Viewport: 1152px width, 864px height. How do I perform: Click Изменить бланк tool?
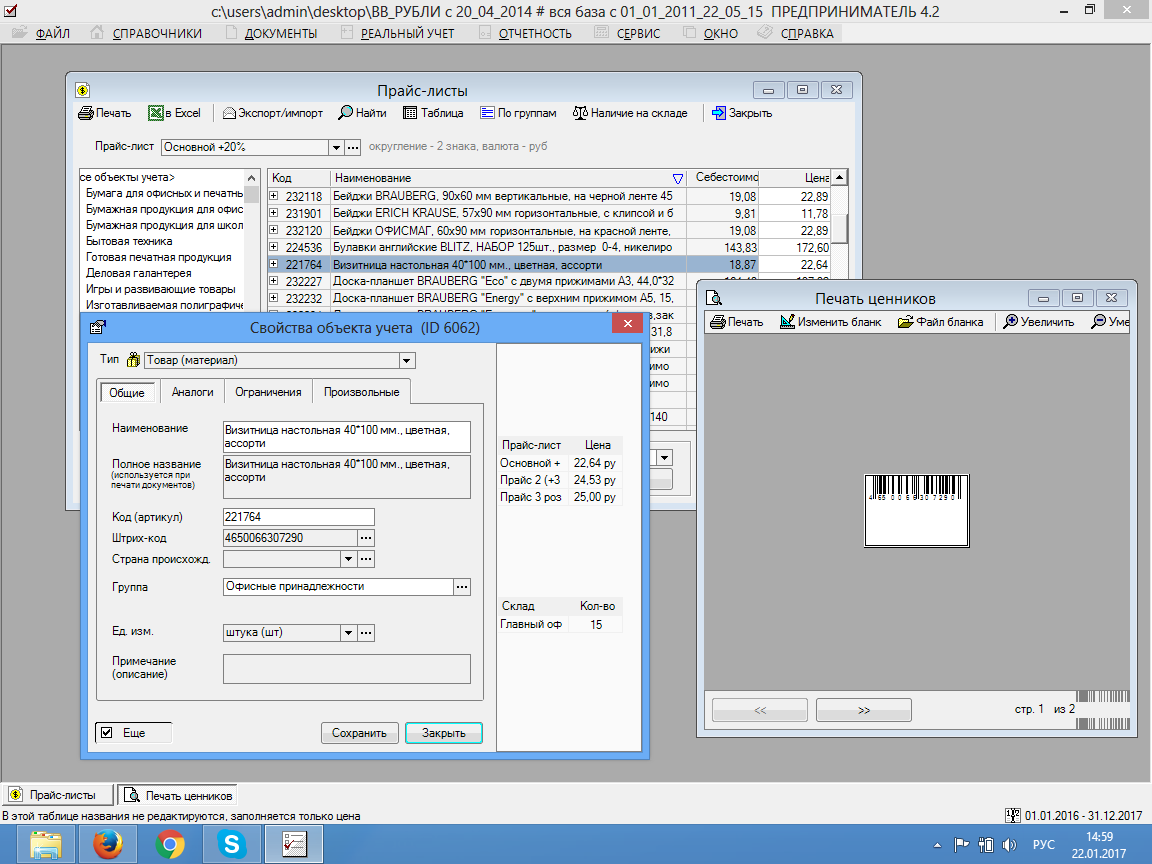[830, 322]
